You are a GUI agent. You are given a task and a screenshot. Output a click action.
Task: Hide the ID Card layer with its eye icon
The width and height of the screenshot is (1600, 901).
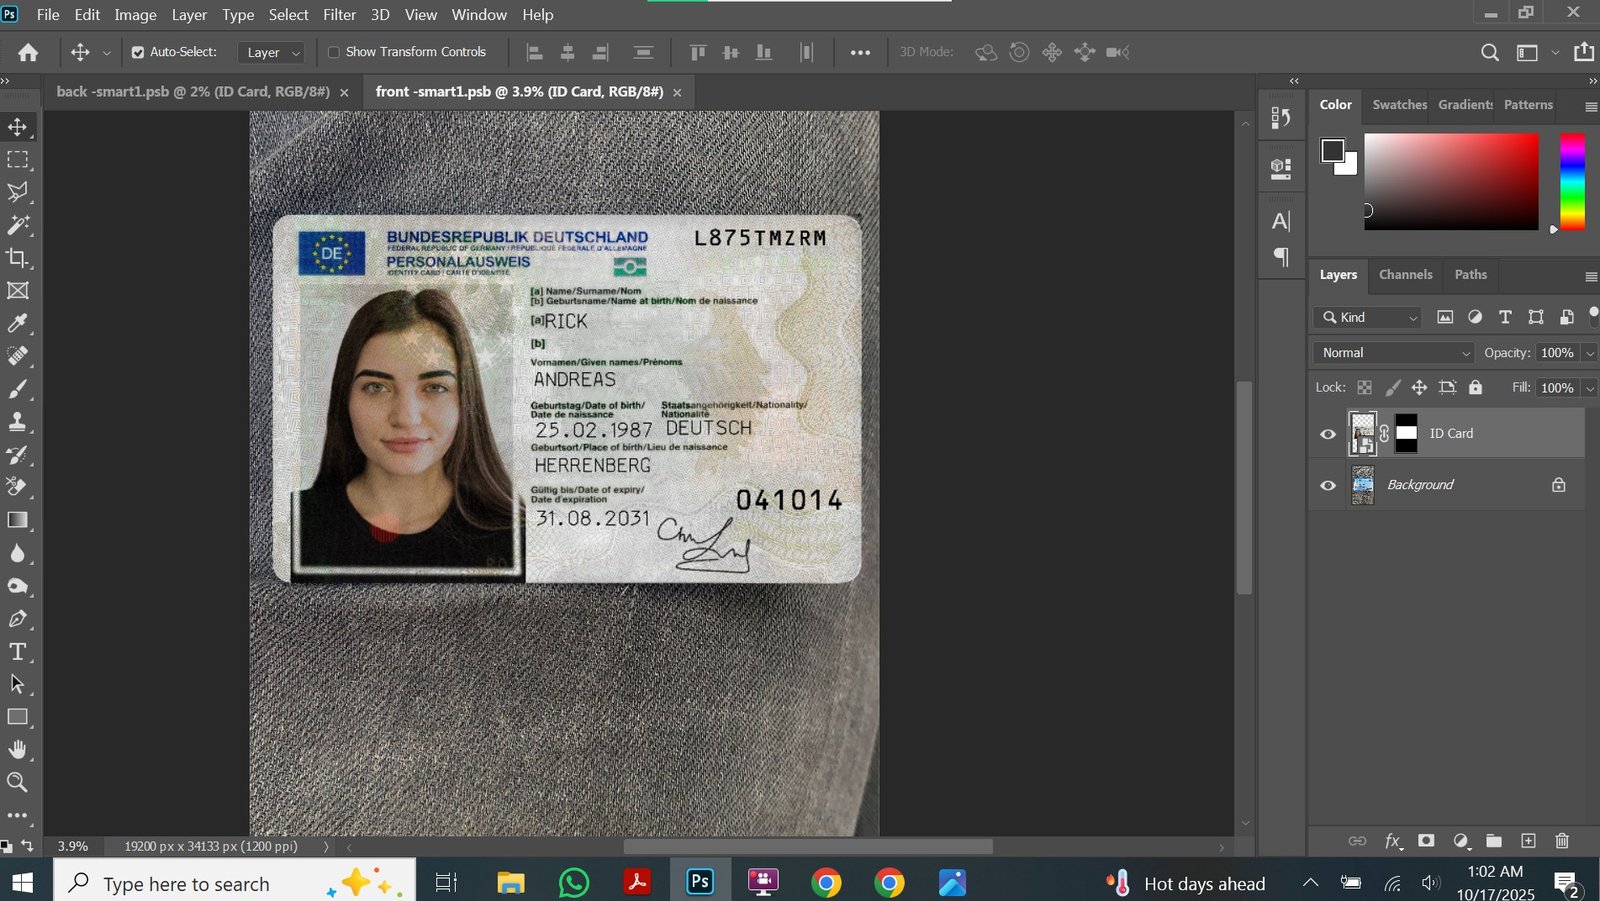pyautogui.click(x=1328, y=434)
